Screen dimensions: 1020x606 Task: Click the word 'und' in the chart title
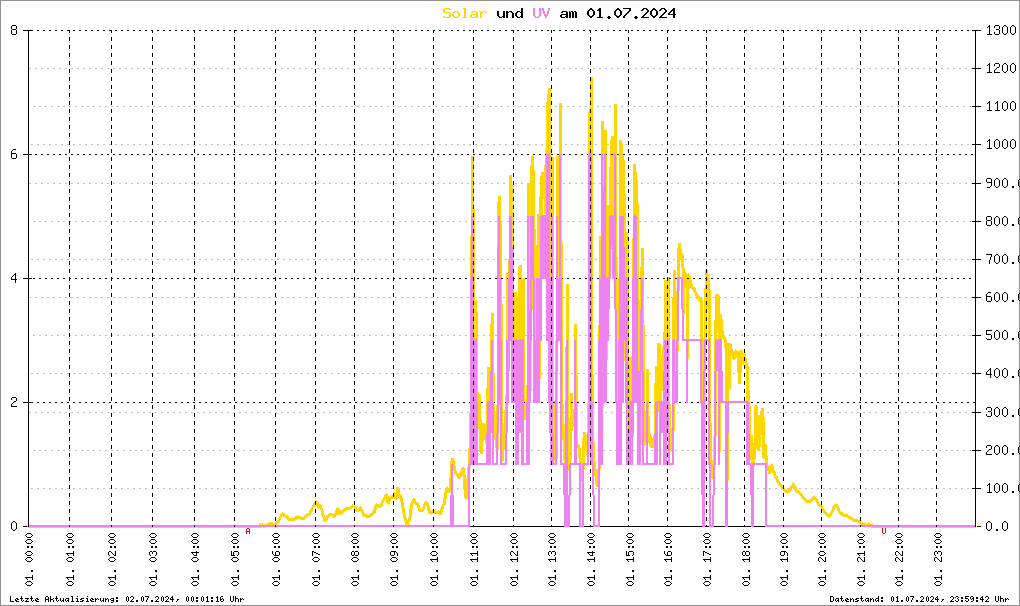(x=509, y=13)
